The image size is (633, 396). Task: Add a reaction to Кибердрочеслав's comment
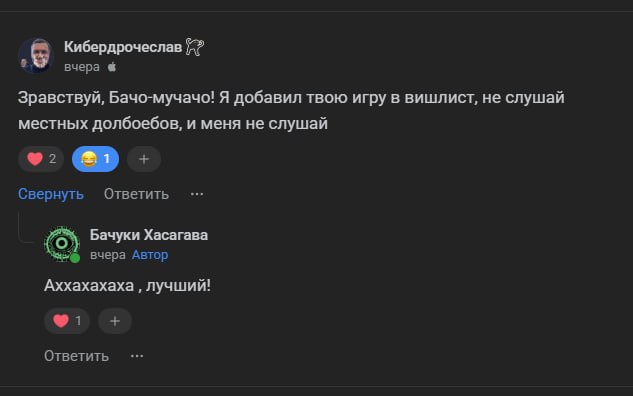[144, 159]
